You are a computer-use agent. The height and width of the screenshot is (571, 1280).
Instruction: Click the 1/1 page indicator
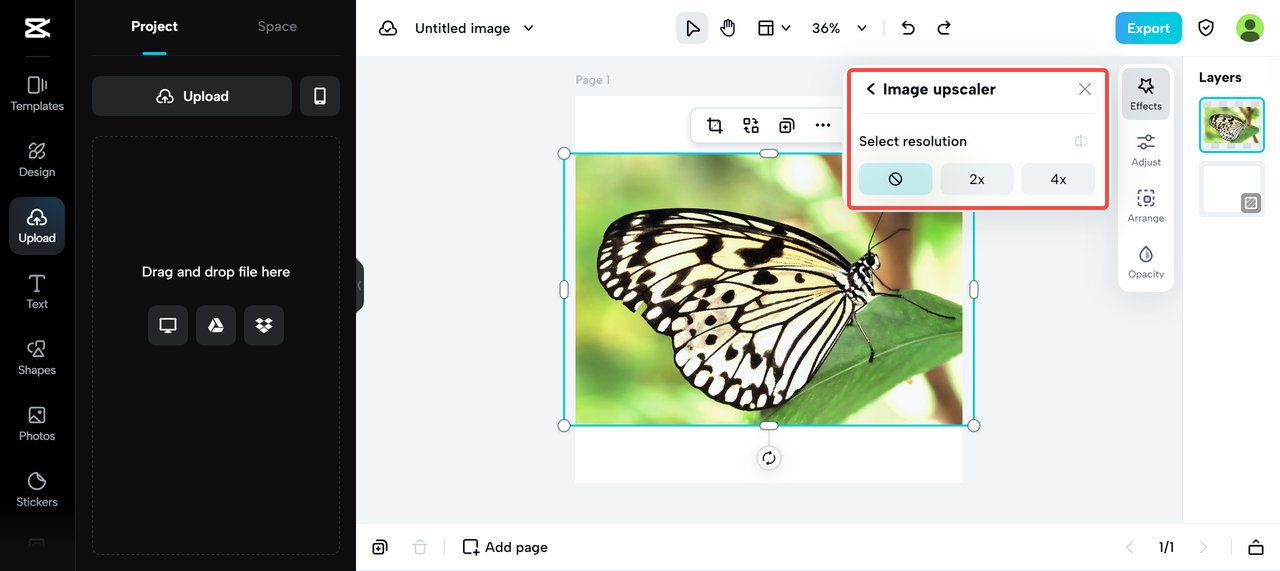[x=1166, y=547]
